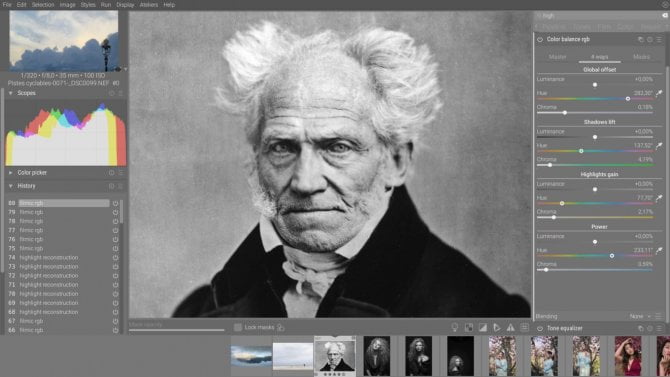Reset the History panel icon

(x=112, y=186)
